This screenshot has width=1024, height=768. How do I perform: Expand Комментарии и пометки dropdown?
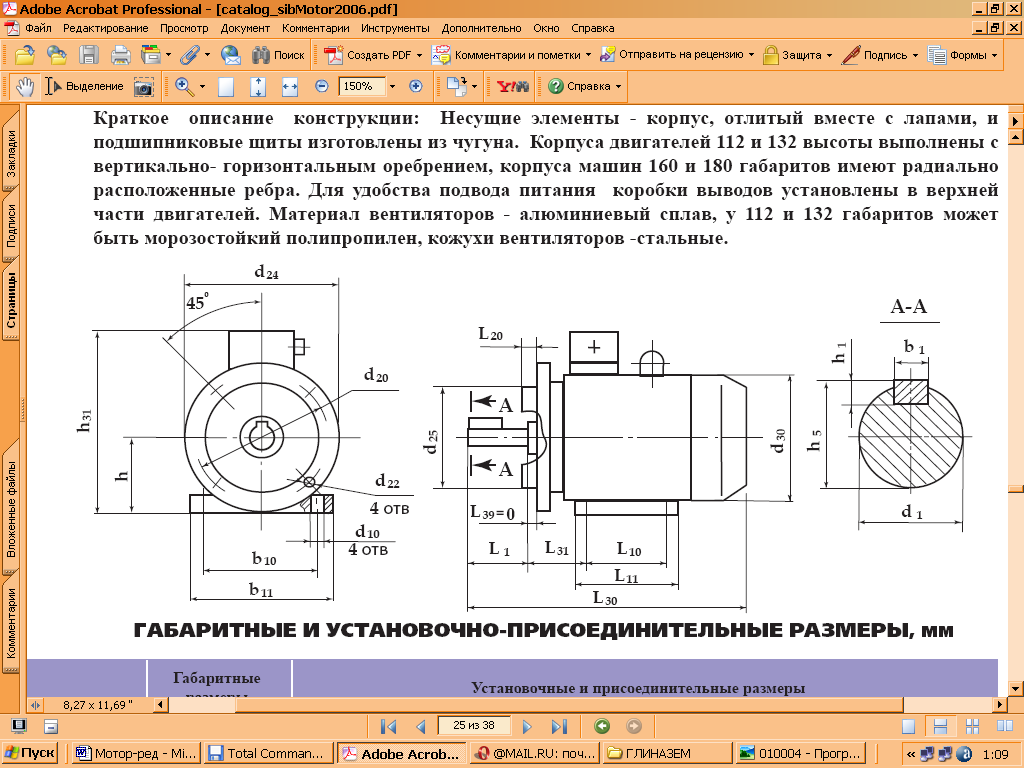point(588,55)
